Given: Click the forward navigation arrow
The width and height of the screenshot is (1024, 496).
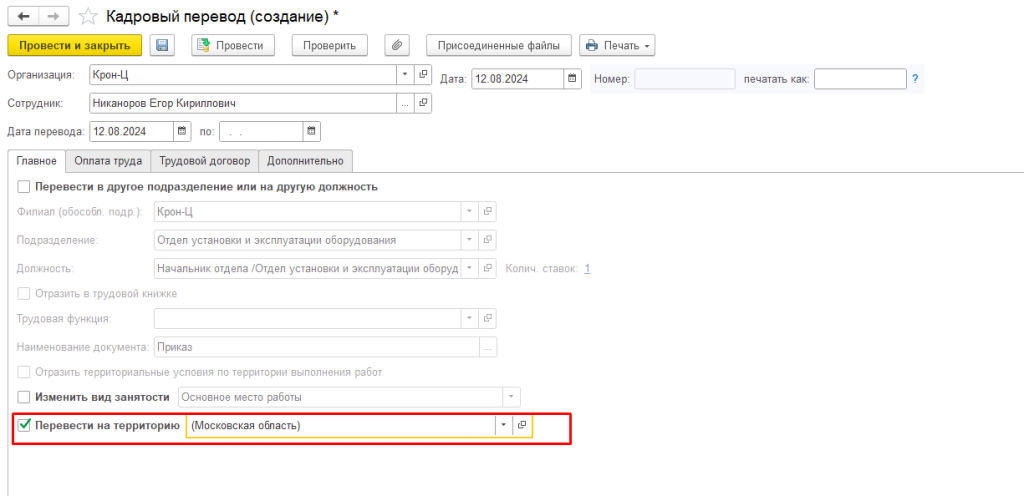Looking at the screenshot, I should click(52, 16).
